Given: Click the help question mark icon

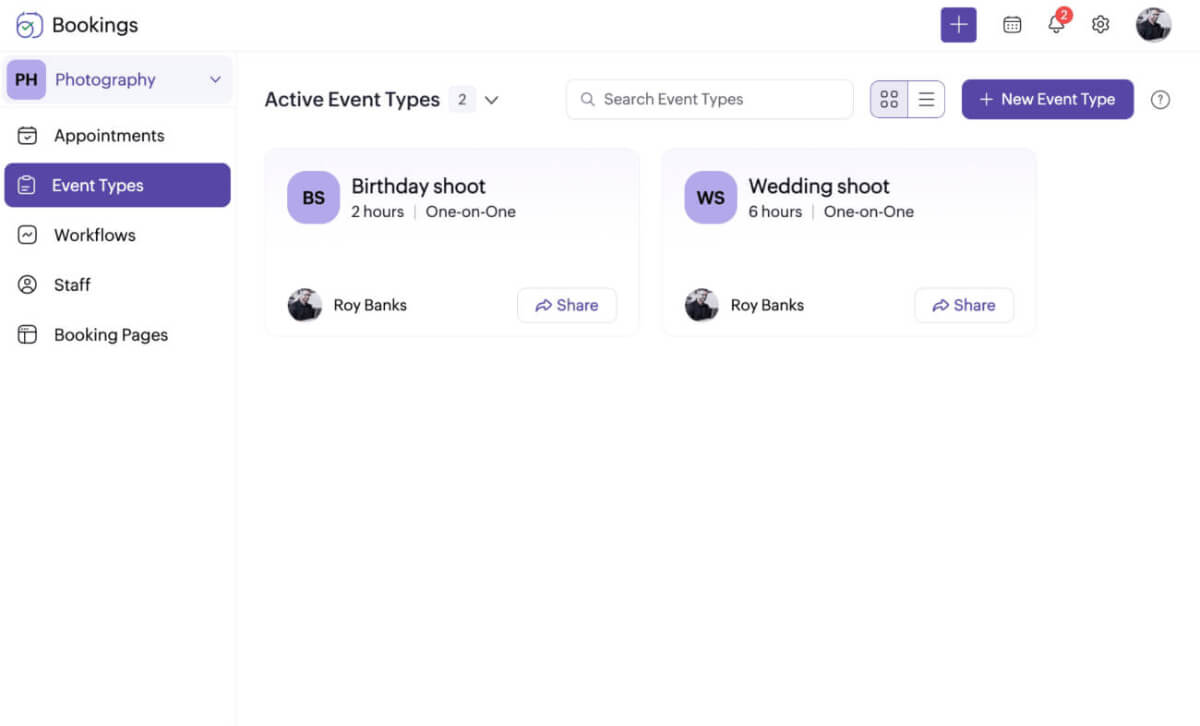Looking at the screenshot, I should (1160, 100).
